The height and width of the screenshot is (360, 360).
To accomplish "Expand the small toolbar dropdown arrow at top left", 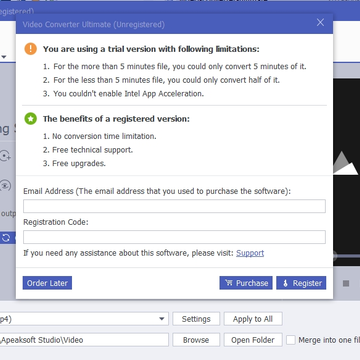I will tap(4, 57).
